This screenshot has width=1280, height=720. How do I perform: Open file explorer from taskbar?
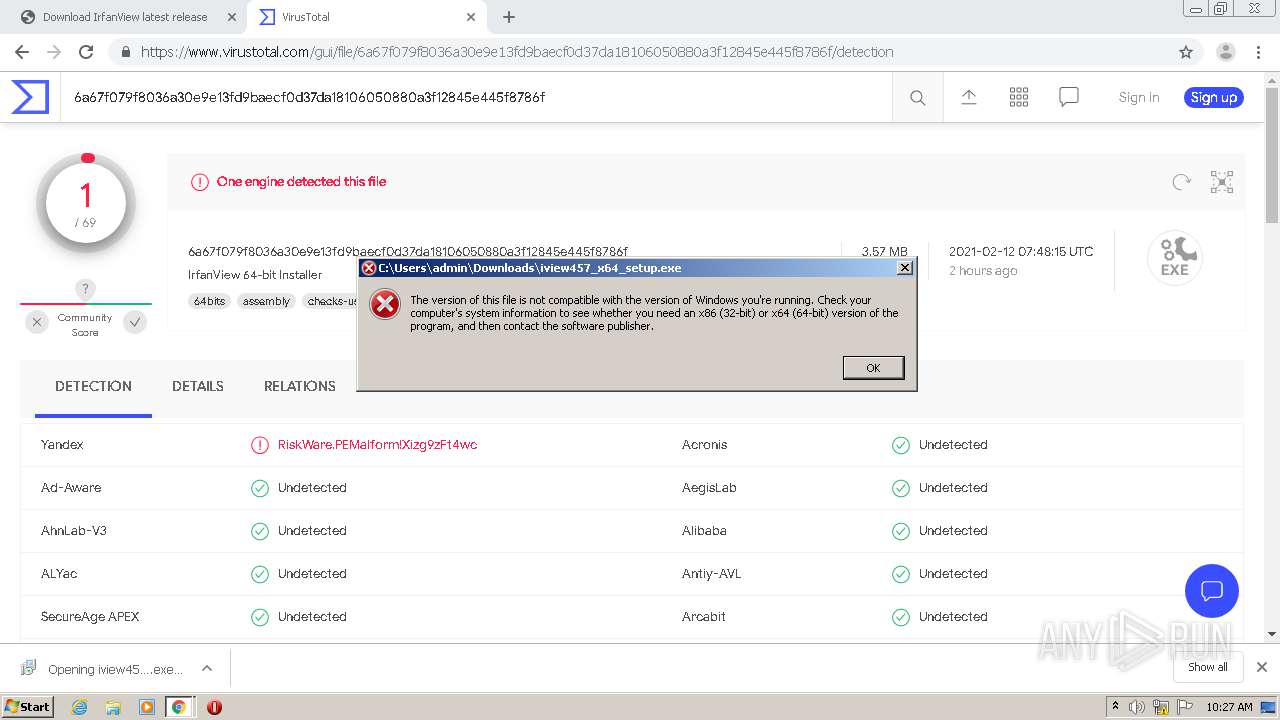coord(113,707)
